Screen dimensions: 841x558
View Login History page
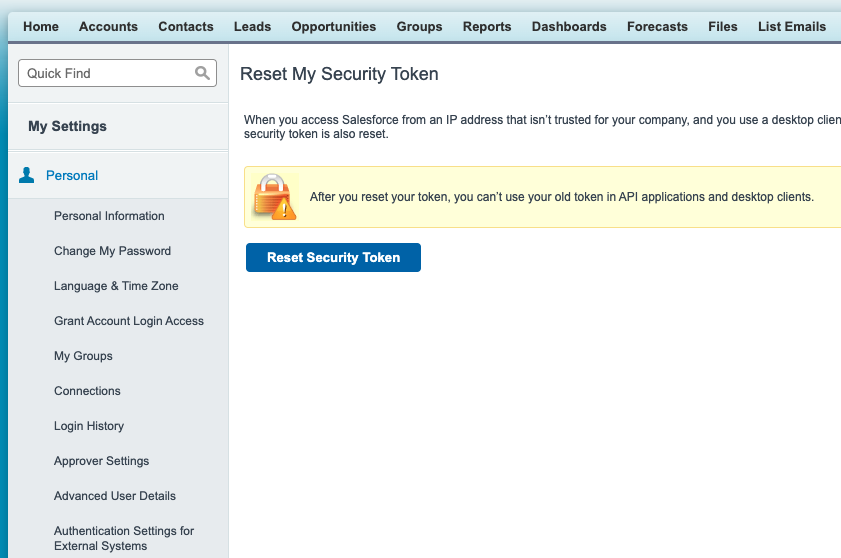pos(89,426)
